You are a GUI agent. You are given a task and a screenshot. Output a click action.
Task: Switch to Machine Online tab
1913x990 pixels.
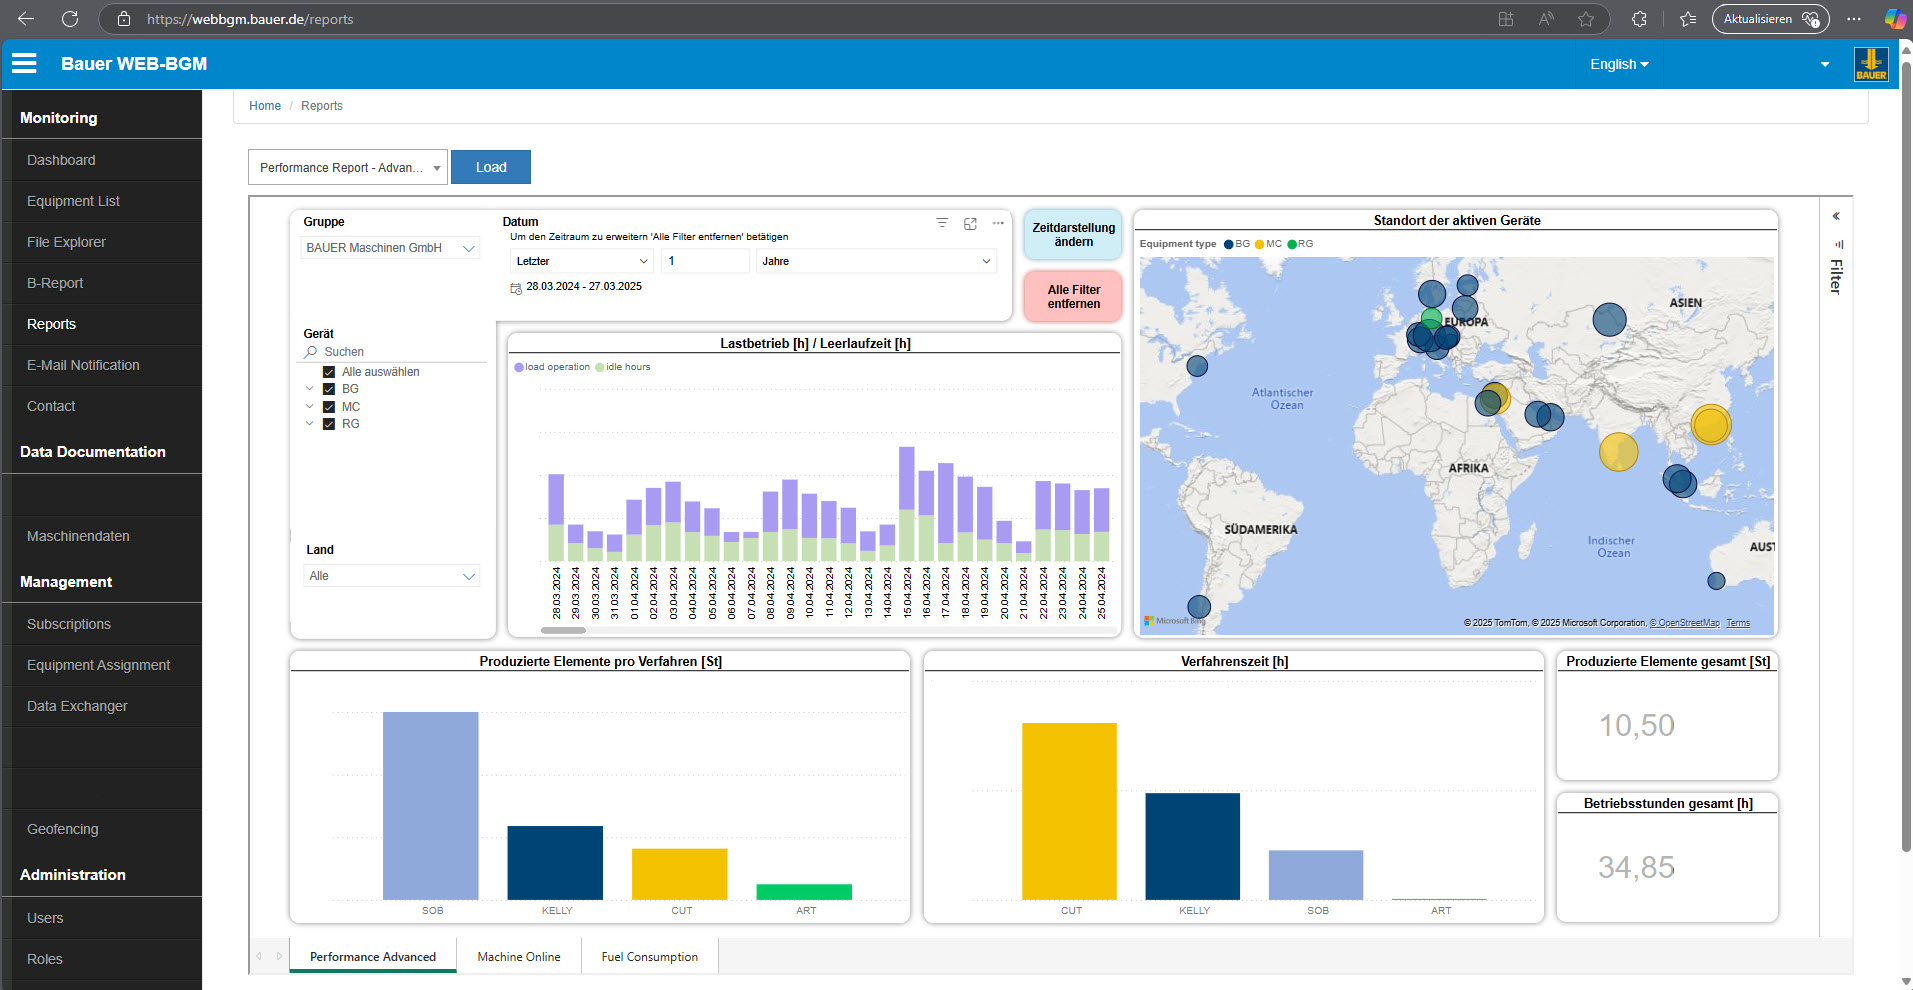(519, 956)
